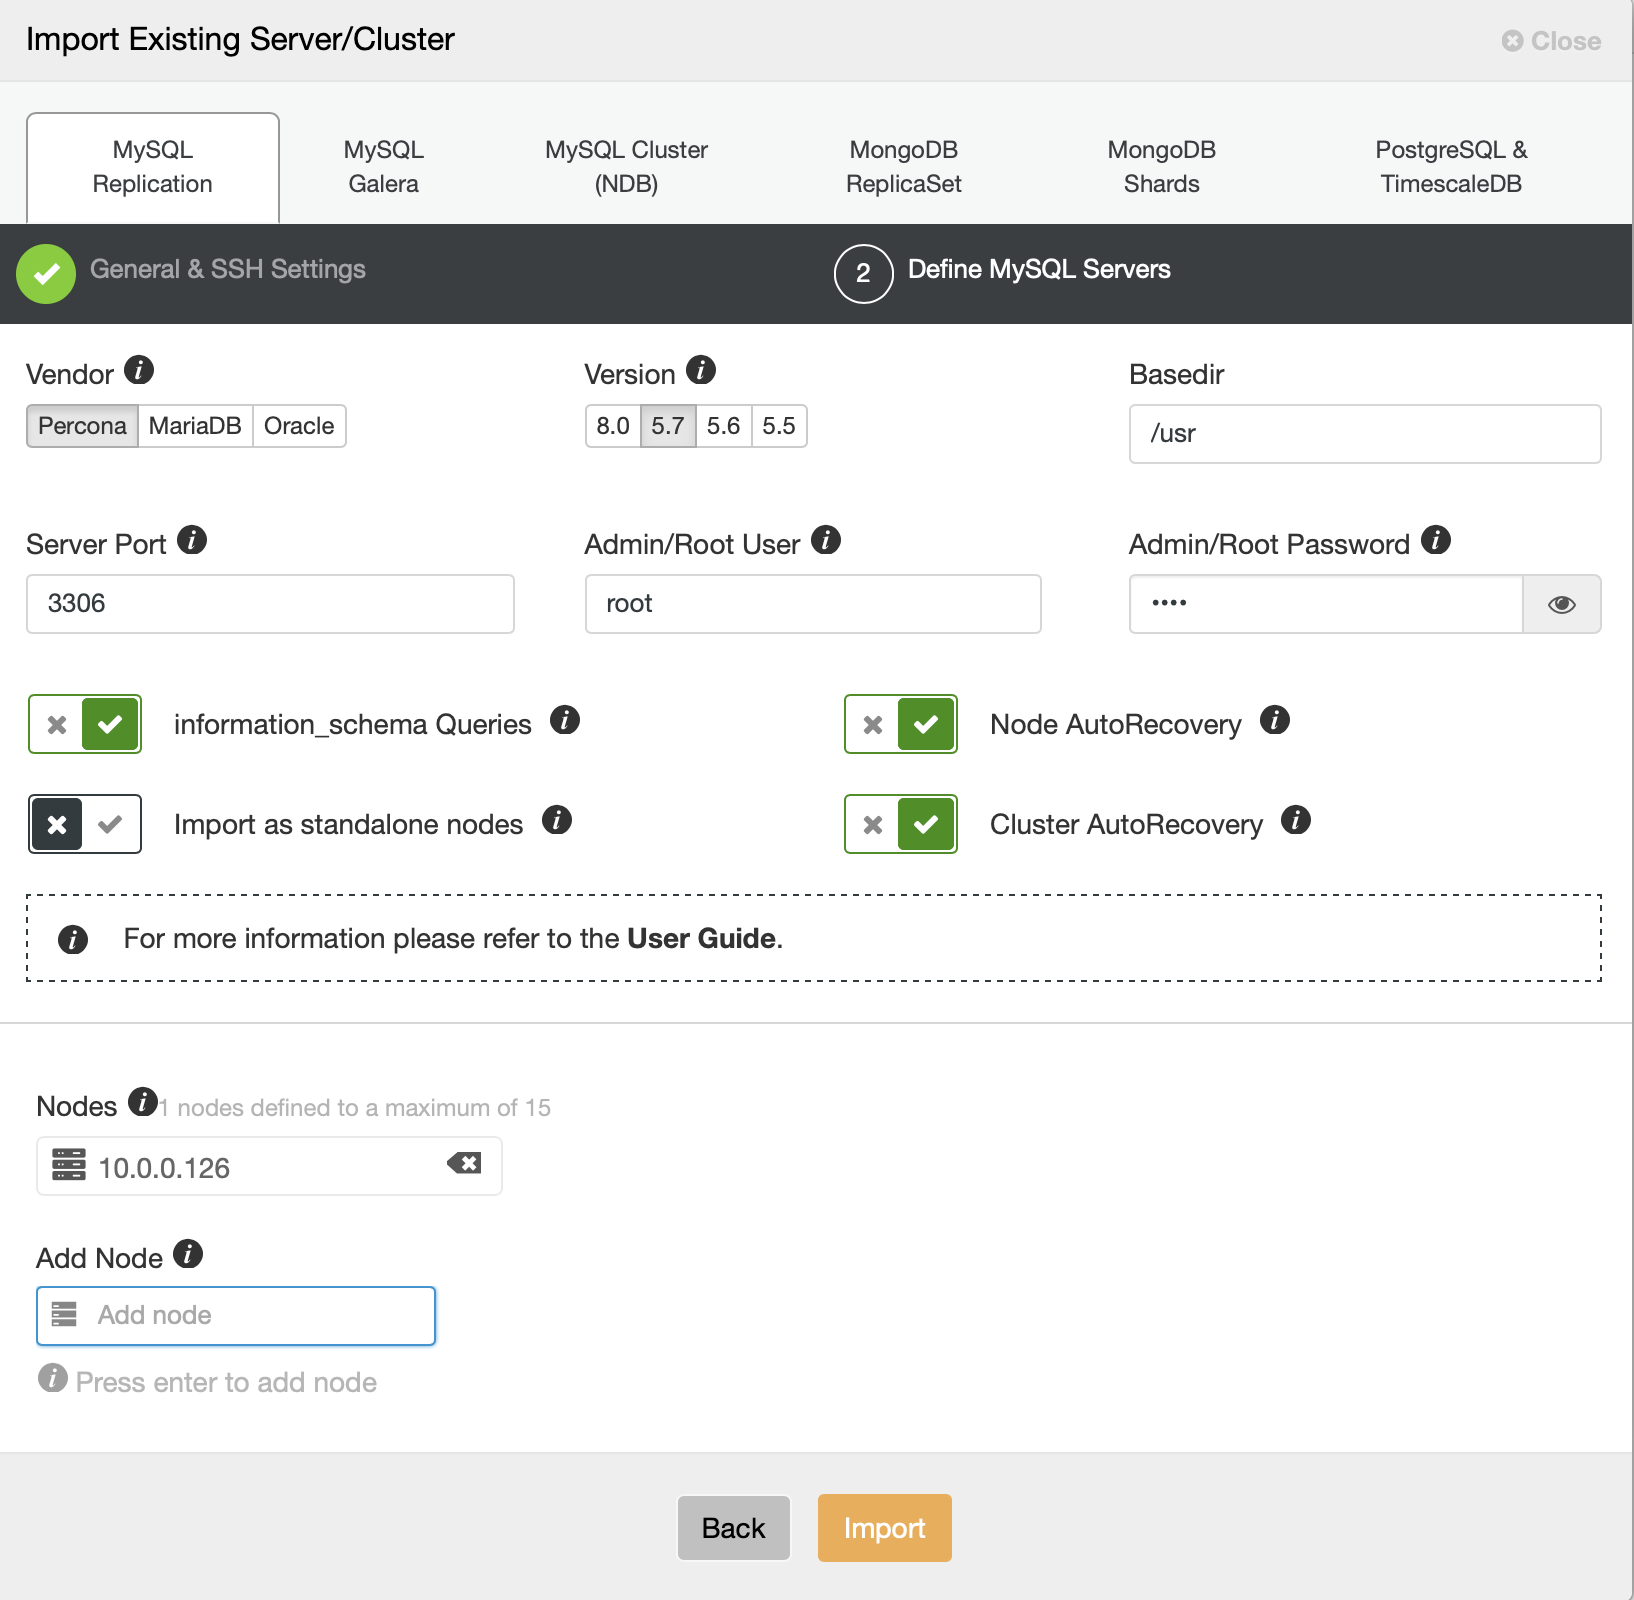Choose version 8.0
Image resolution: width=1634 pixels, height=1600 pixels.
(x=613, y=426)
